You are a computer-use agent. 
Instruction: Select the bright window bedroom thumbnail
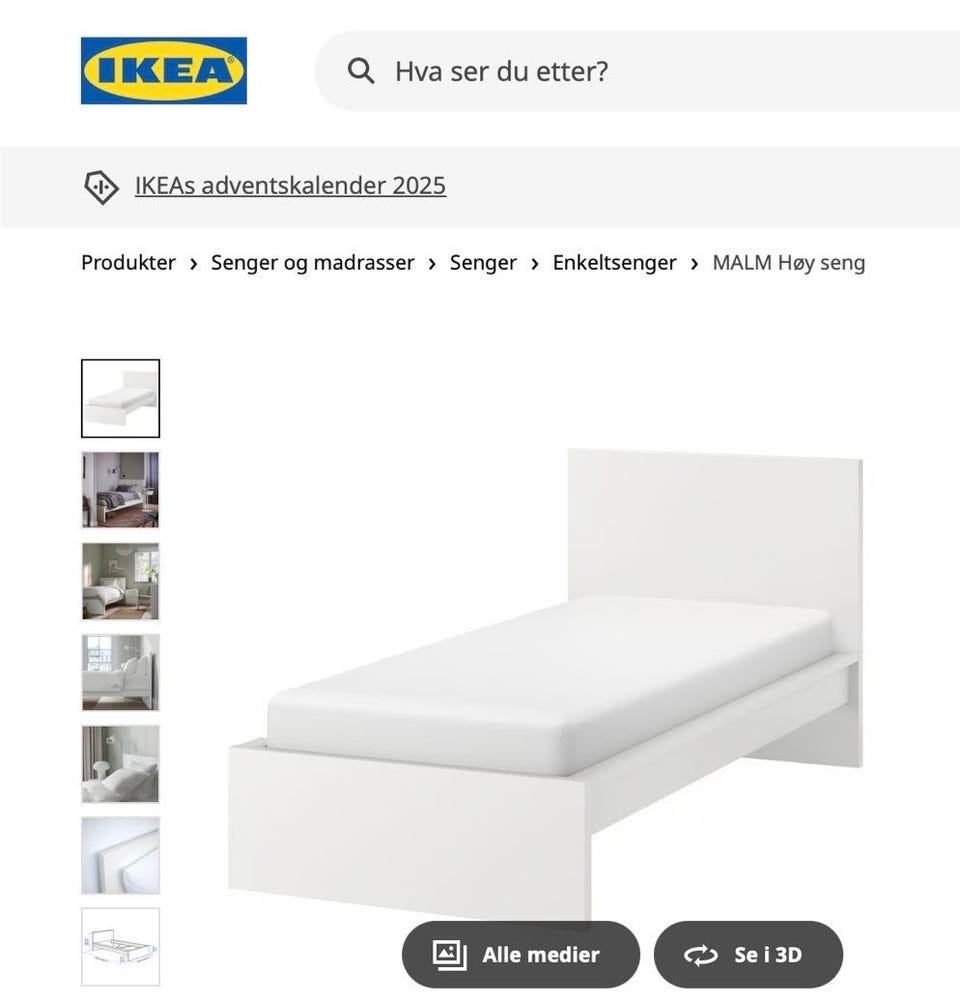click(121, 672)
